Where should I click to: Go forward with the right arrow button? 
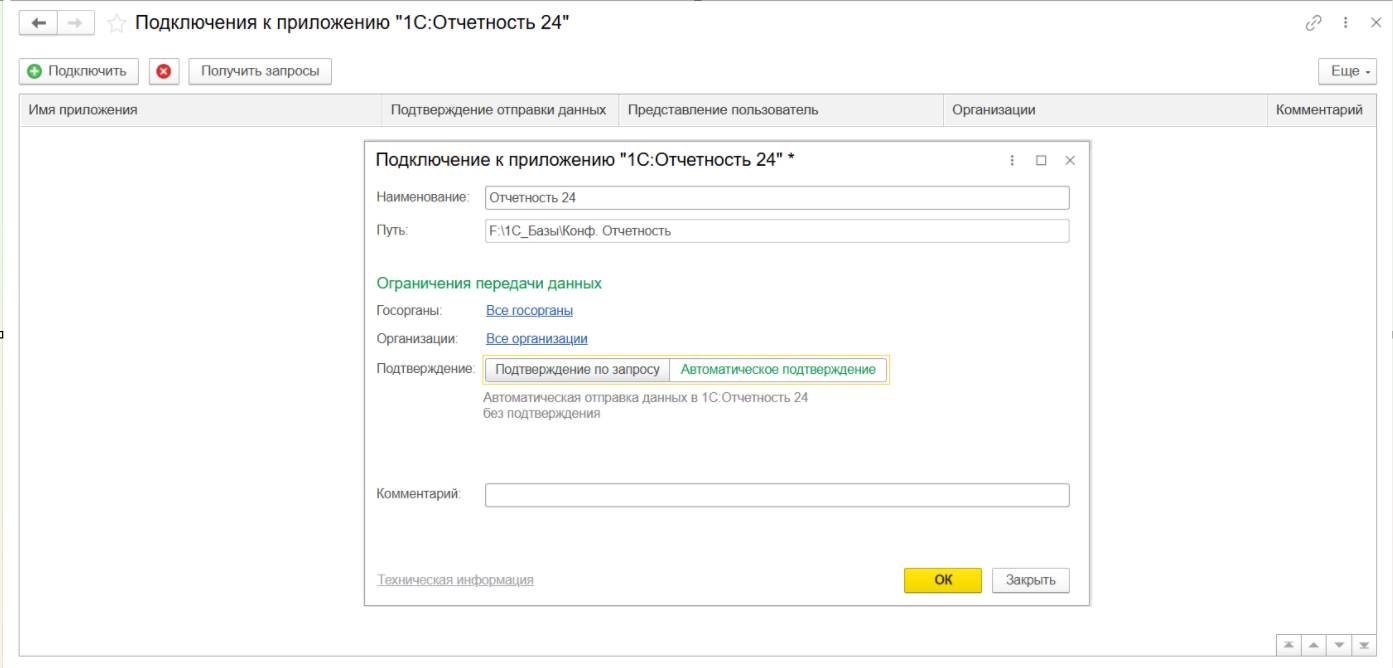coord(76,23)
